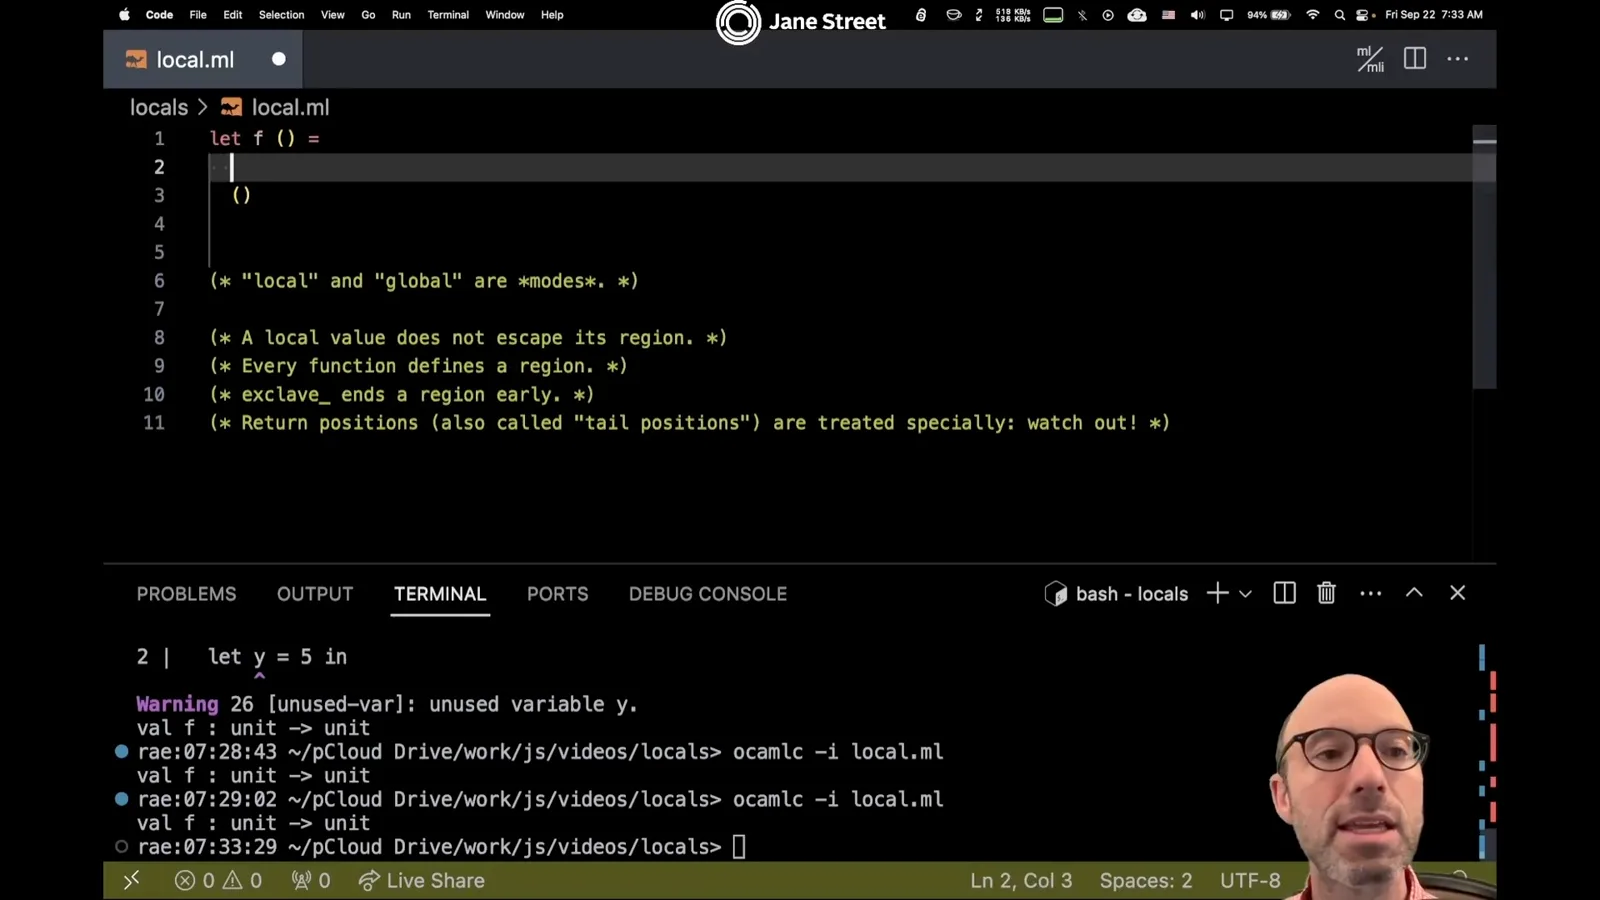The image size is (1600, 900).
Task: Open the Selection menu in menu bar
Action: point(281,15)
